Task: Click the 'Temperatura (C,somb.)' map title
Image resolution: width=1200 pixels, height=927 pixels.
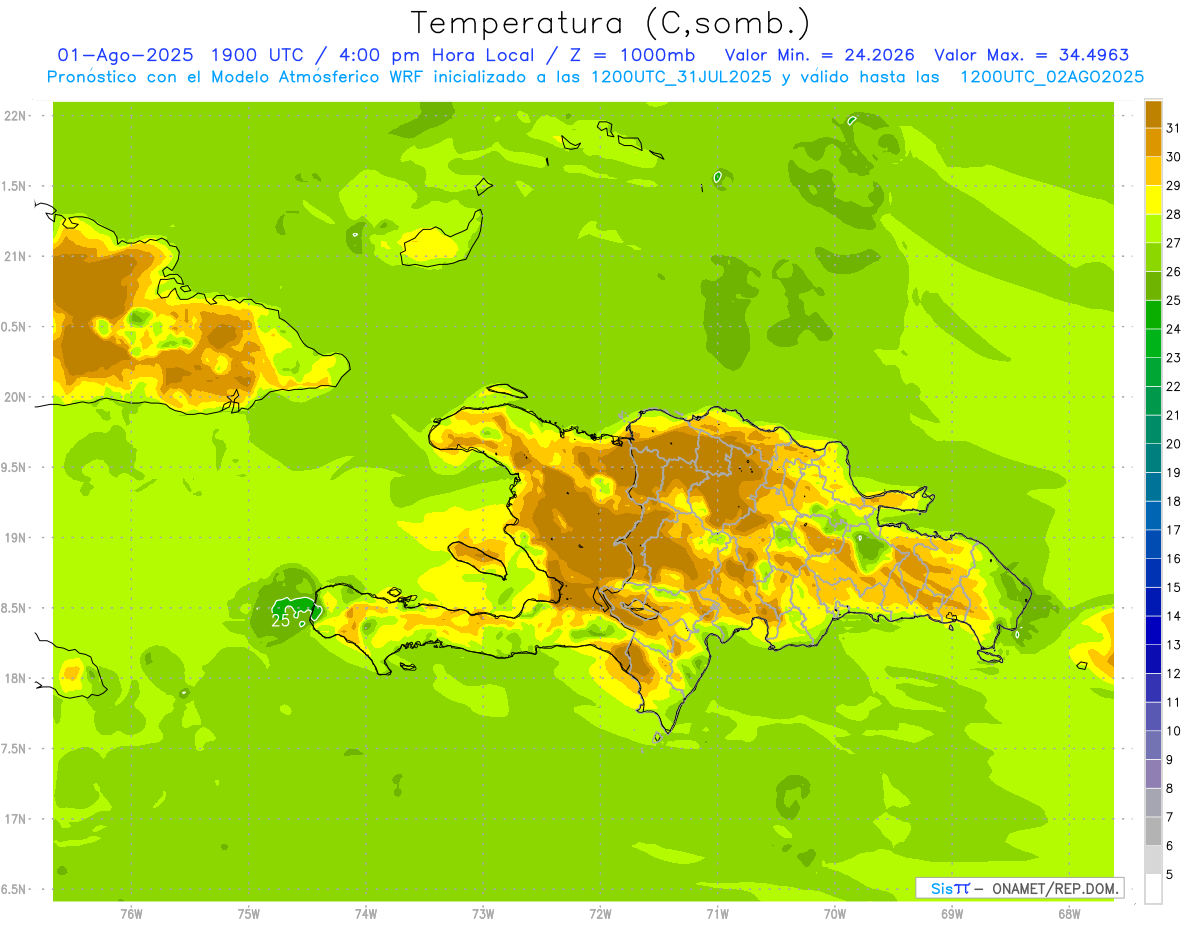Action: (610, 24)
